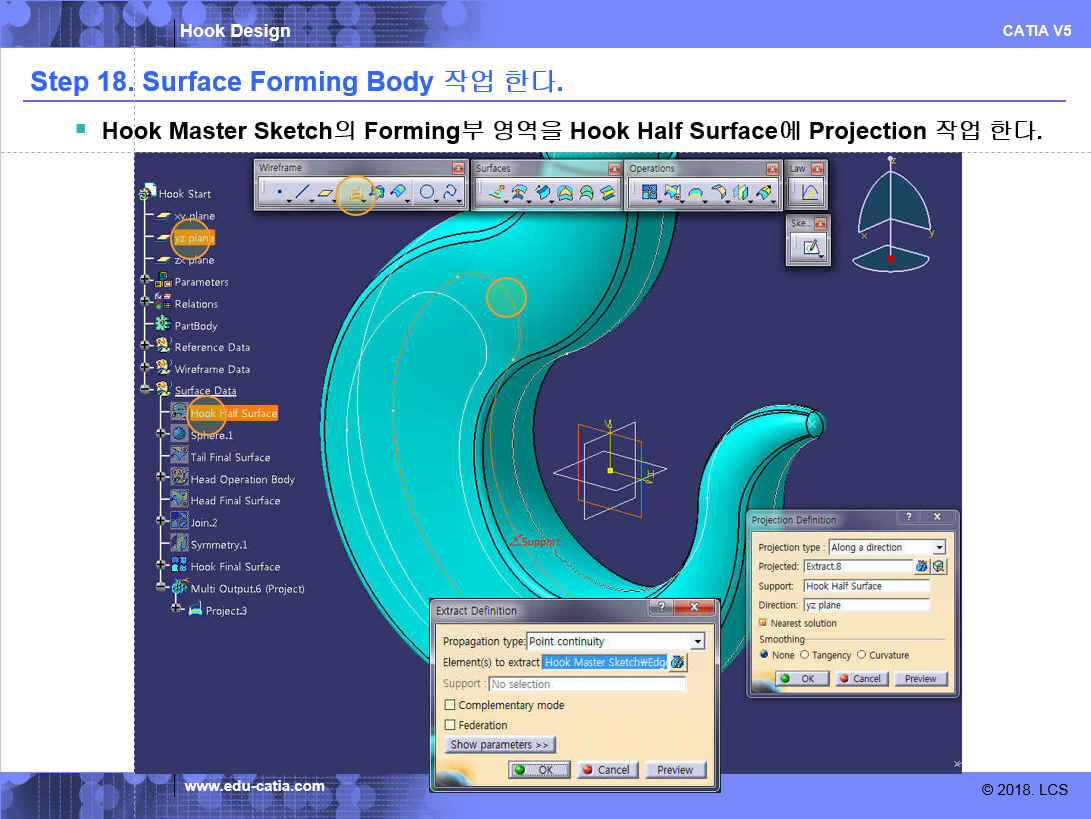The height and width of the screenshot is (819, 1091).
Task: Uncheck the Nearest solution checkbox
Action: tap(763, 623)
